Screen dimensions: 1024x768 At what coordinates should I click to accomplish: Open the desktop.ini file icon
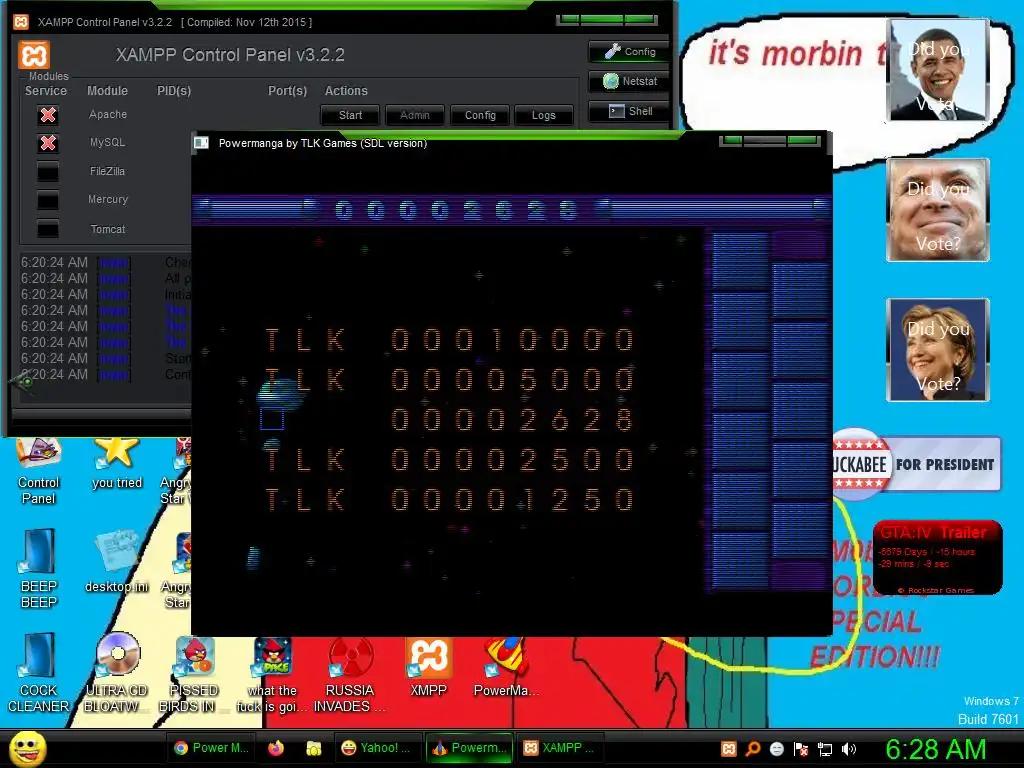(117, 561)
